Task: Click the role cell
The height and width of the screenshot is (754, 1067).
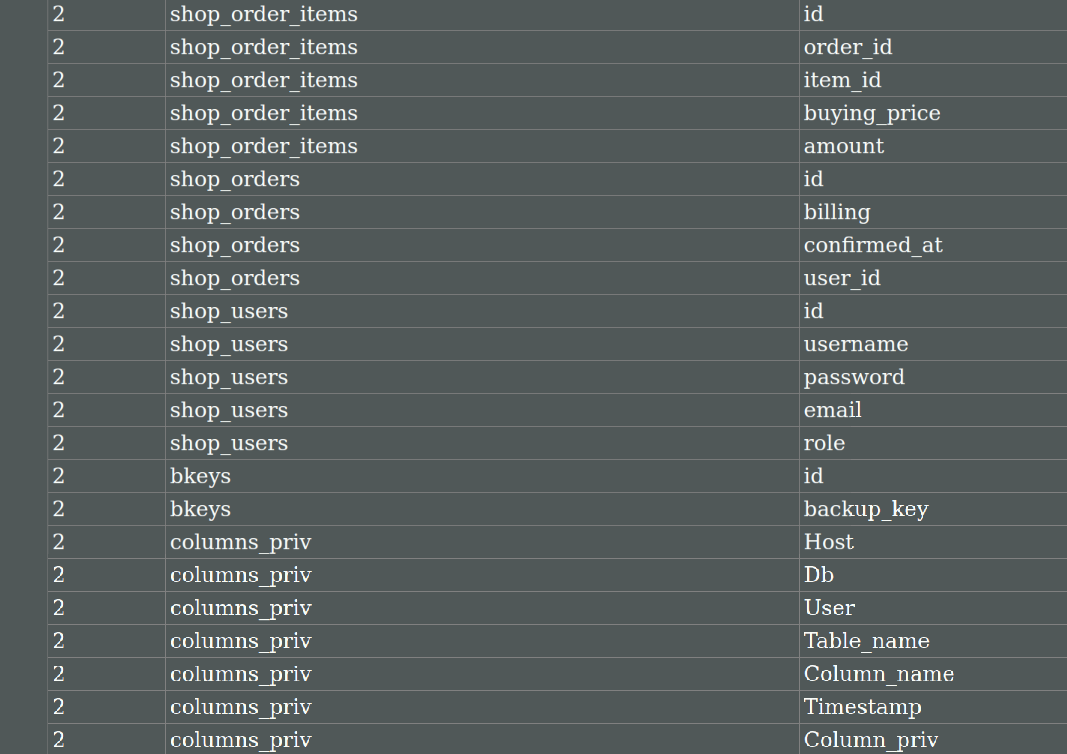Action: point(824,443)
